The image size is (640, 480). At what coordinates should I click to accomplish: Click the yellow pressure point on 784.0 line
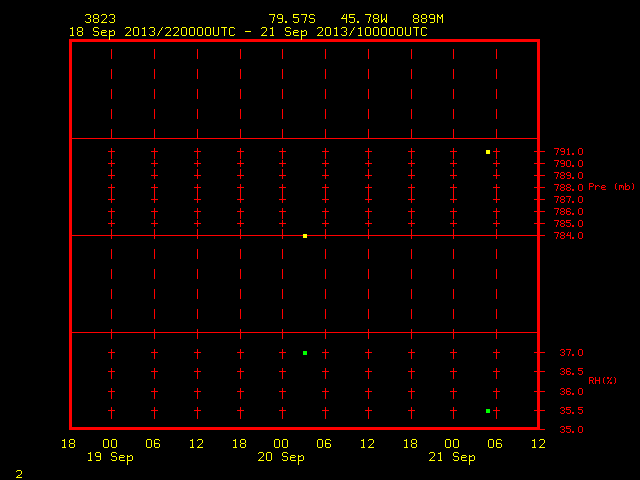[305, 236]
